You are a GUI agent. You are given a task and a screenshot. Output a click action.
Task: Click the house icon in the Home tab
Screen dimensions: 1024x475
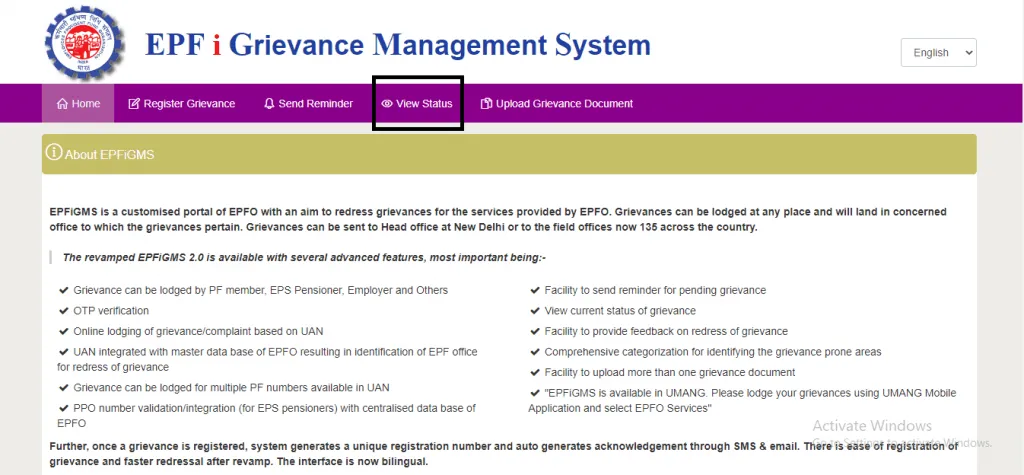pyautogui.click(x=63, y=104)
